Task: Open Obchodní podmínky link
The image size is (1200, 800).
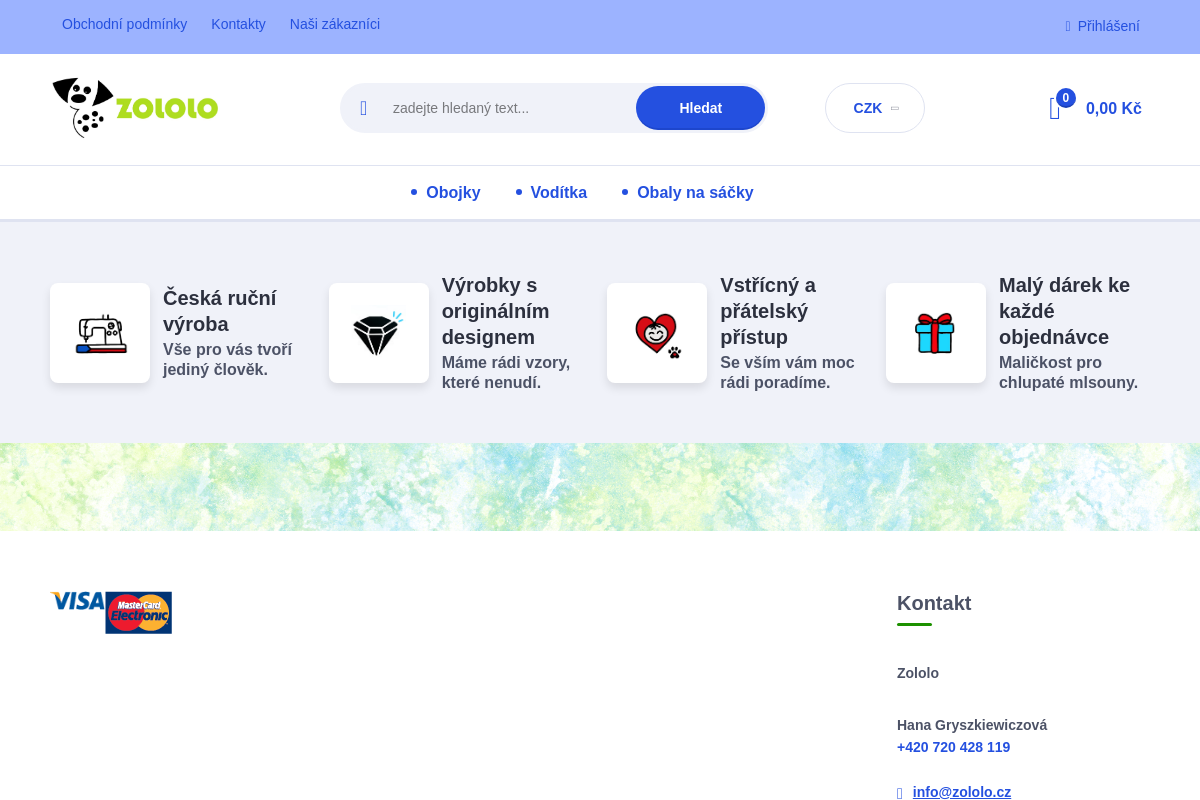Action: (124, 24)
